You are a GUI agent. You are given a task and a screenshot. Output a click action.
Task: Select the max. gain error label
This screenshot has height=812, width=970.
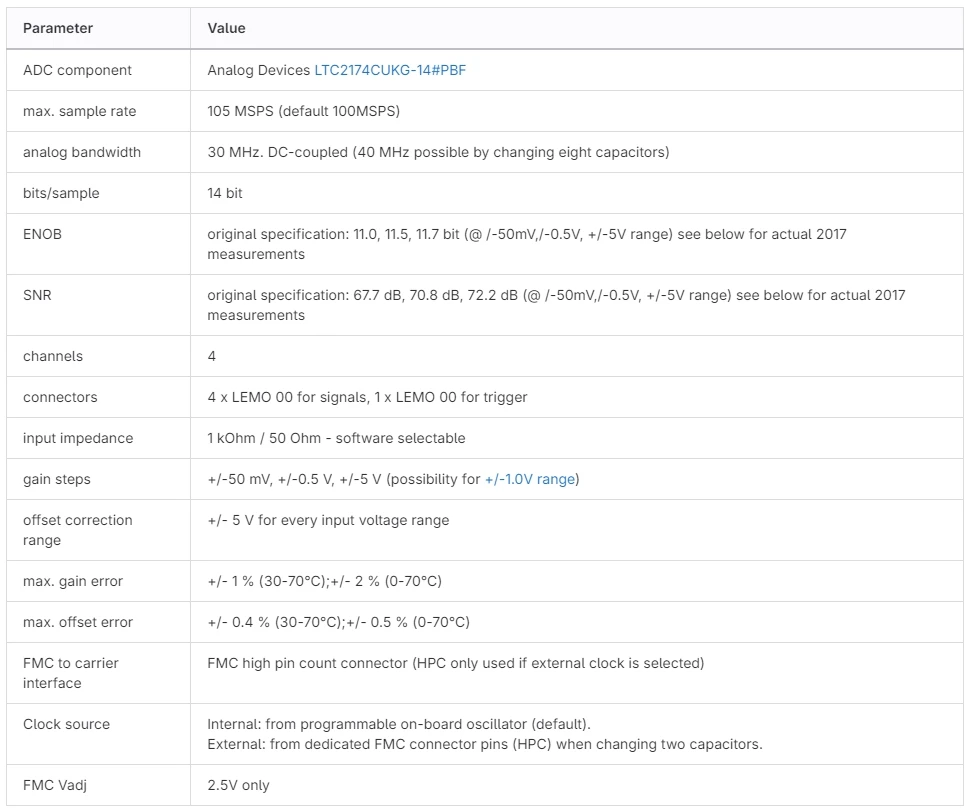pos(73,581)
